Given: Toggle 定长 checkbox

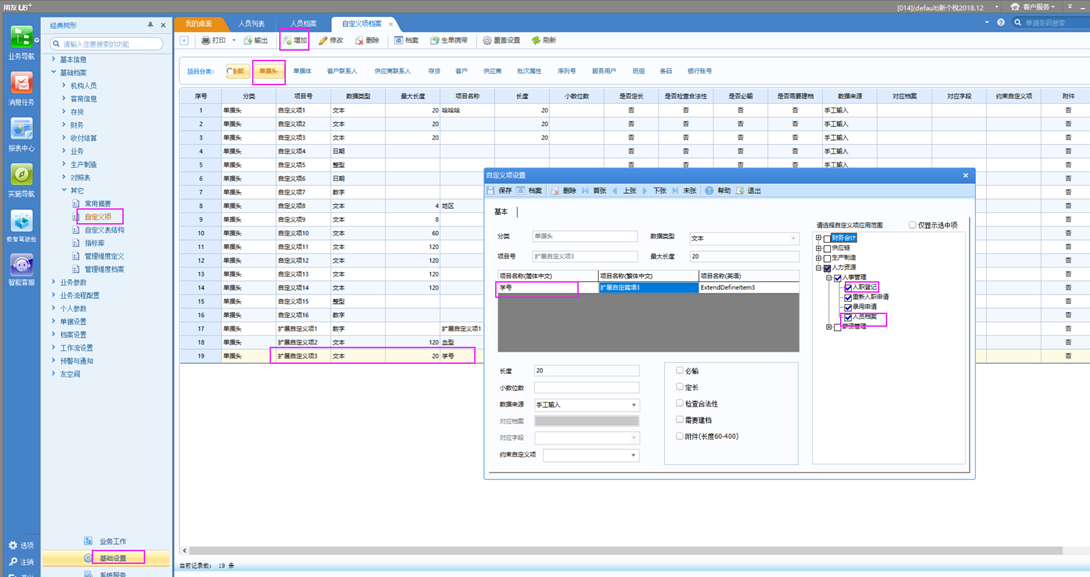Looking at the screenshot, I should tap(680, 387).
